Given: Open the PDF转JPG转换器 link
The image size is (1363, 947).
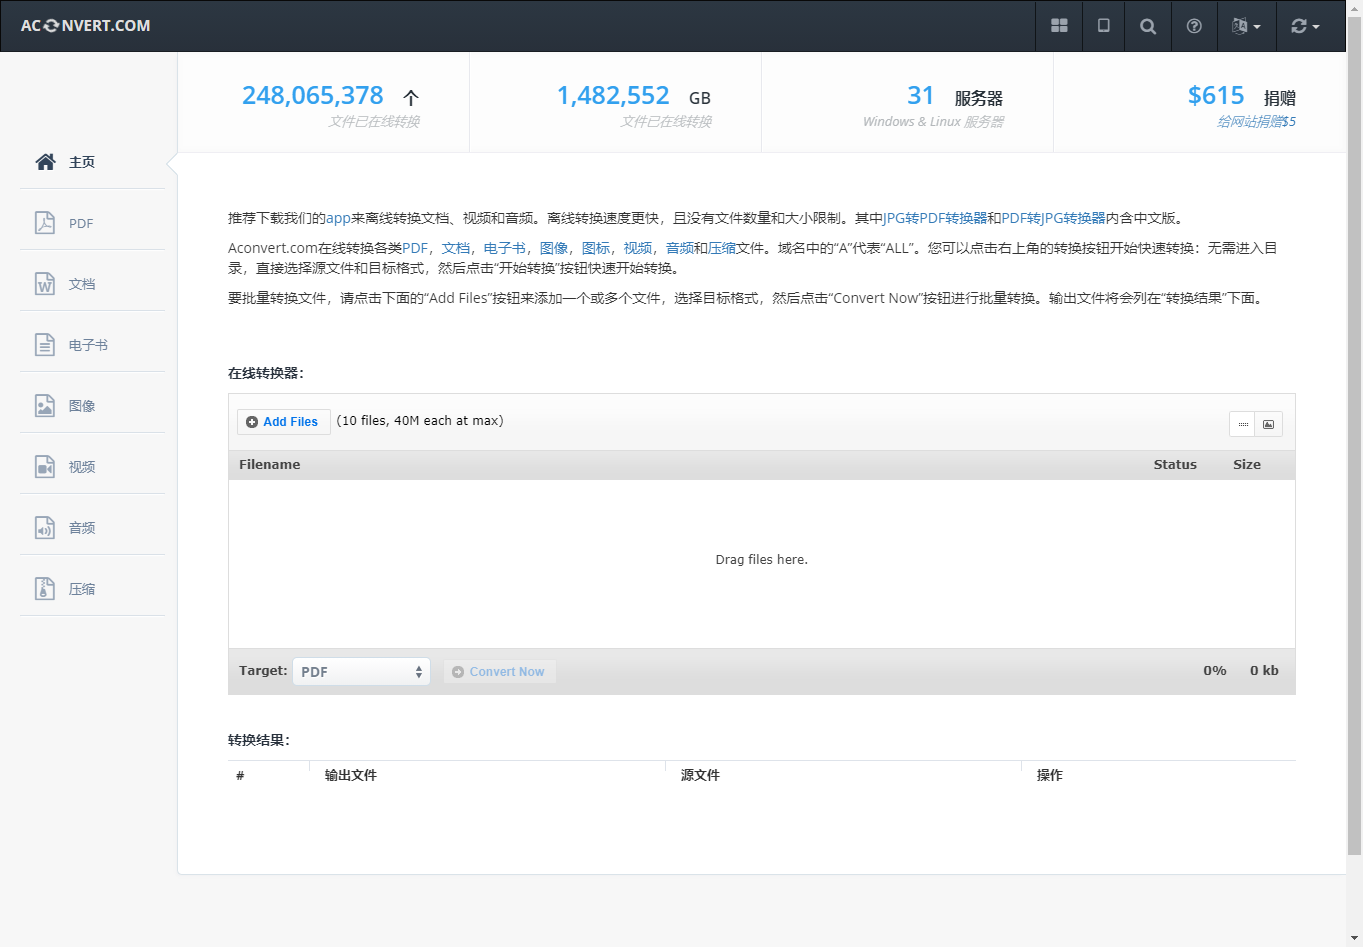Looking at the screenshot, I should point(1053,218).
